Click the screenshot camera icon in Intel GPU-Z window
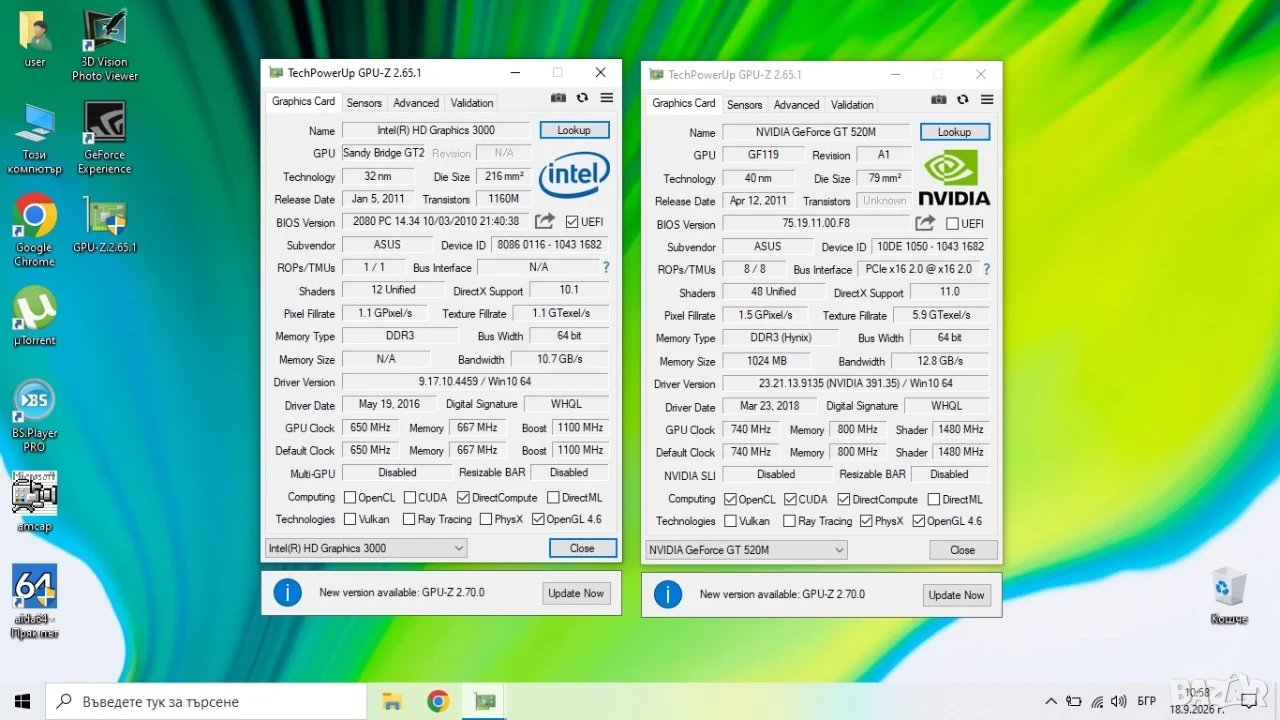 [x=558, y=98]
